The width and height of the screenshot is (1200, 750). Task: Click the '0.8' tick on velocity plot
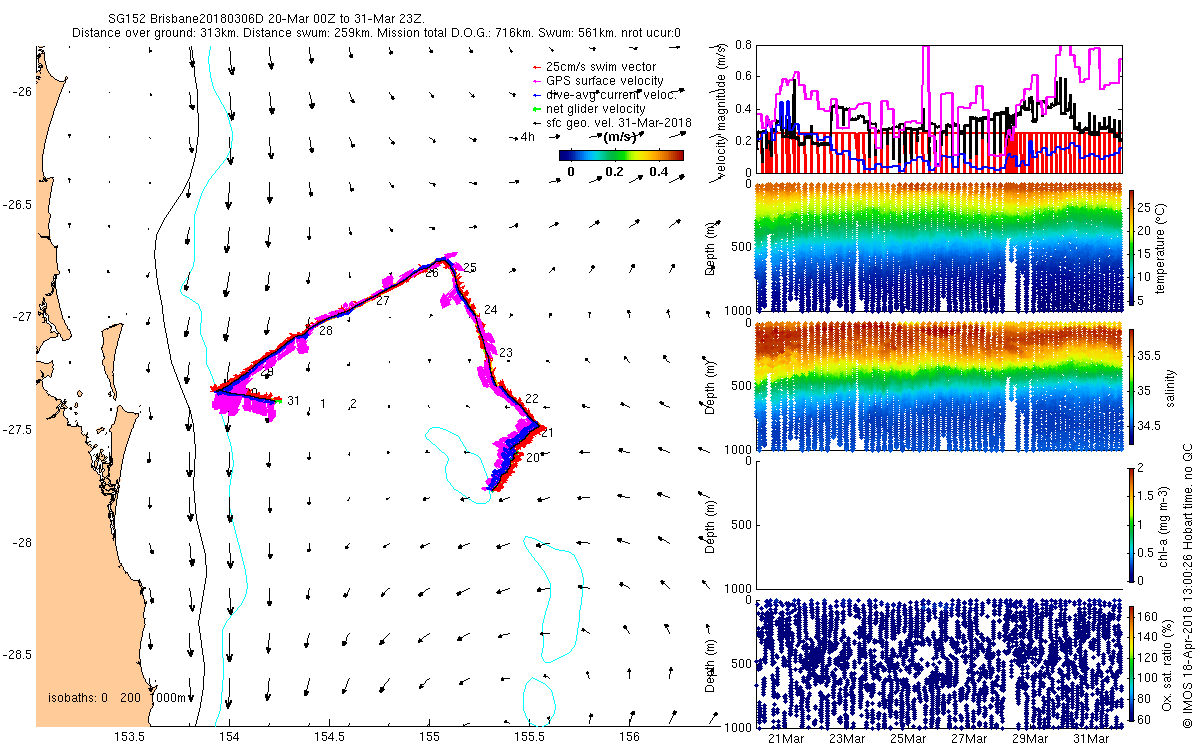pos(743,45)
